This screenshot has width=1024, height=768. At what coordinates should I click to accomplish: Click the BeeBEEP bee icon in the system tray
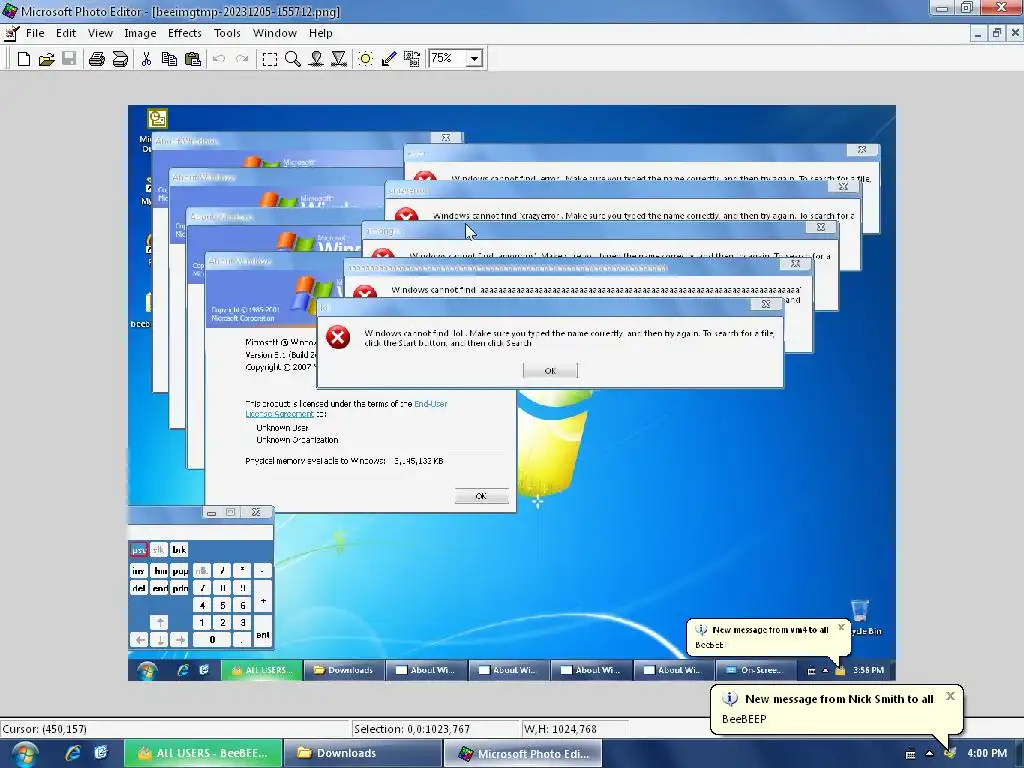[950, 754]
